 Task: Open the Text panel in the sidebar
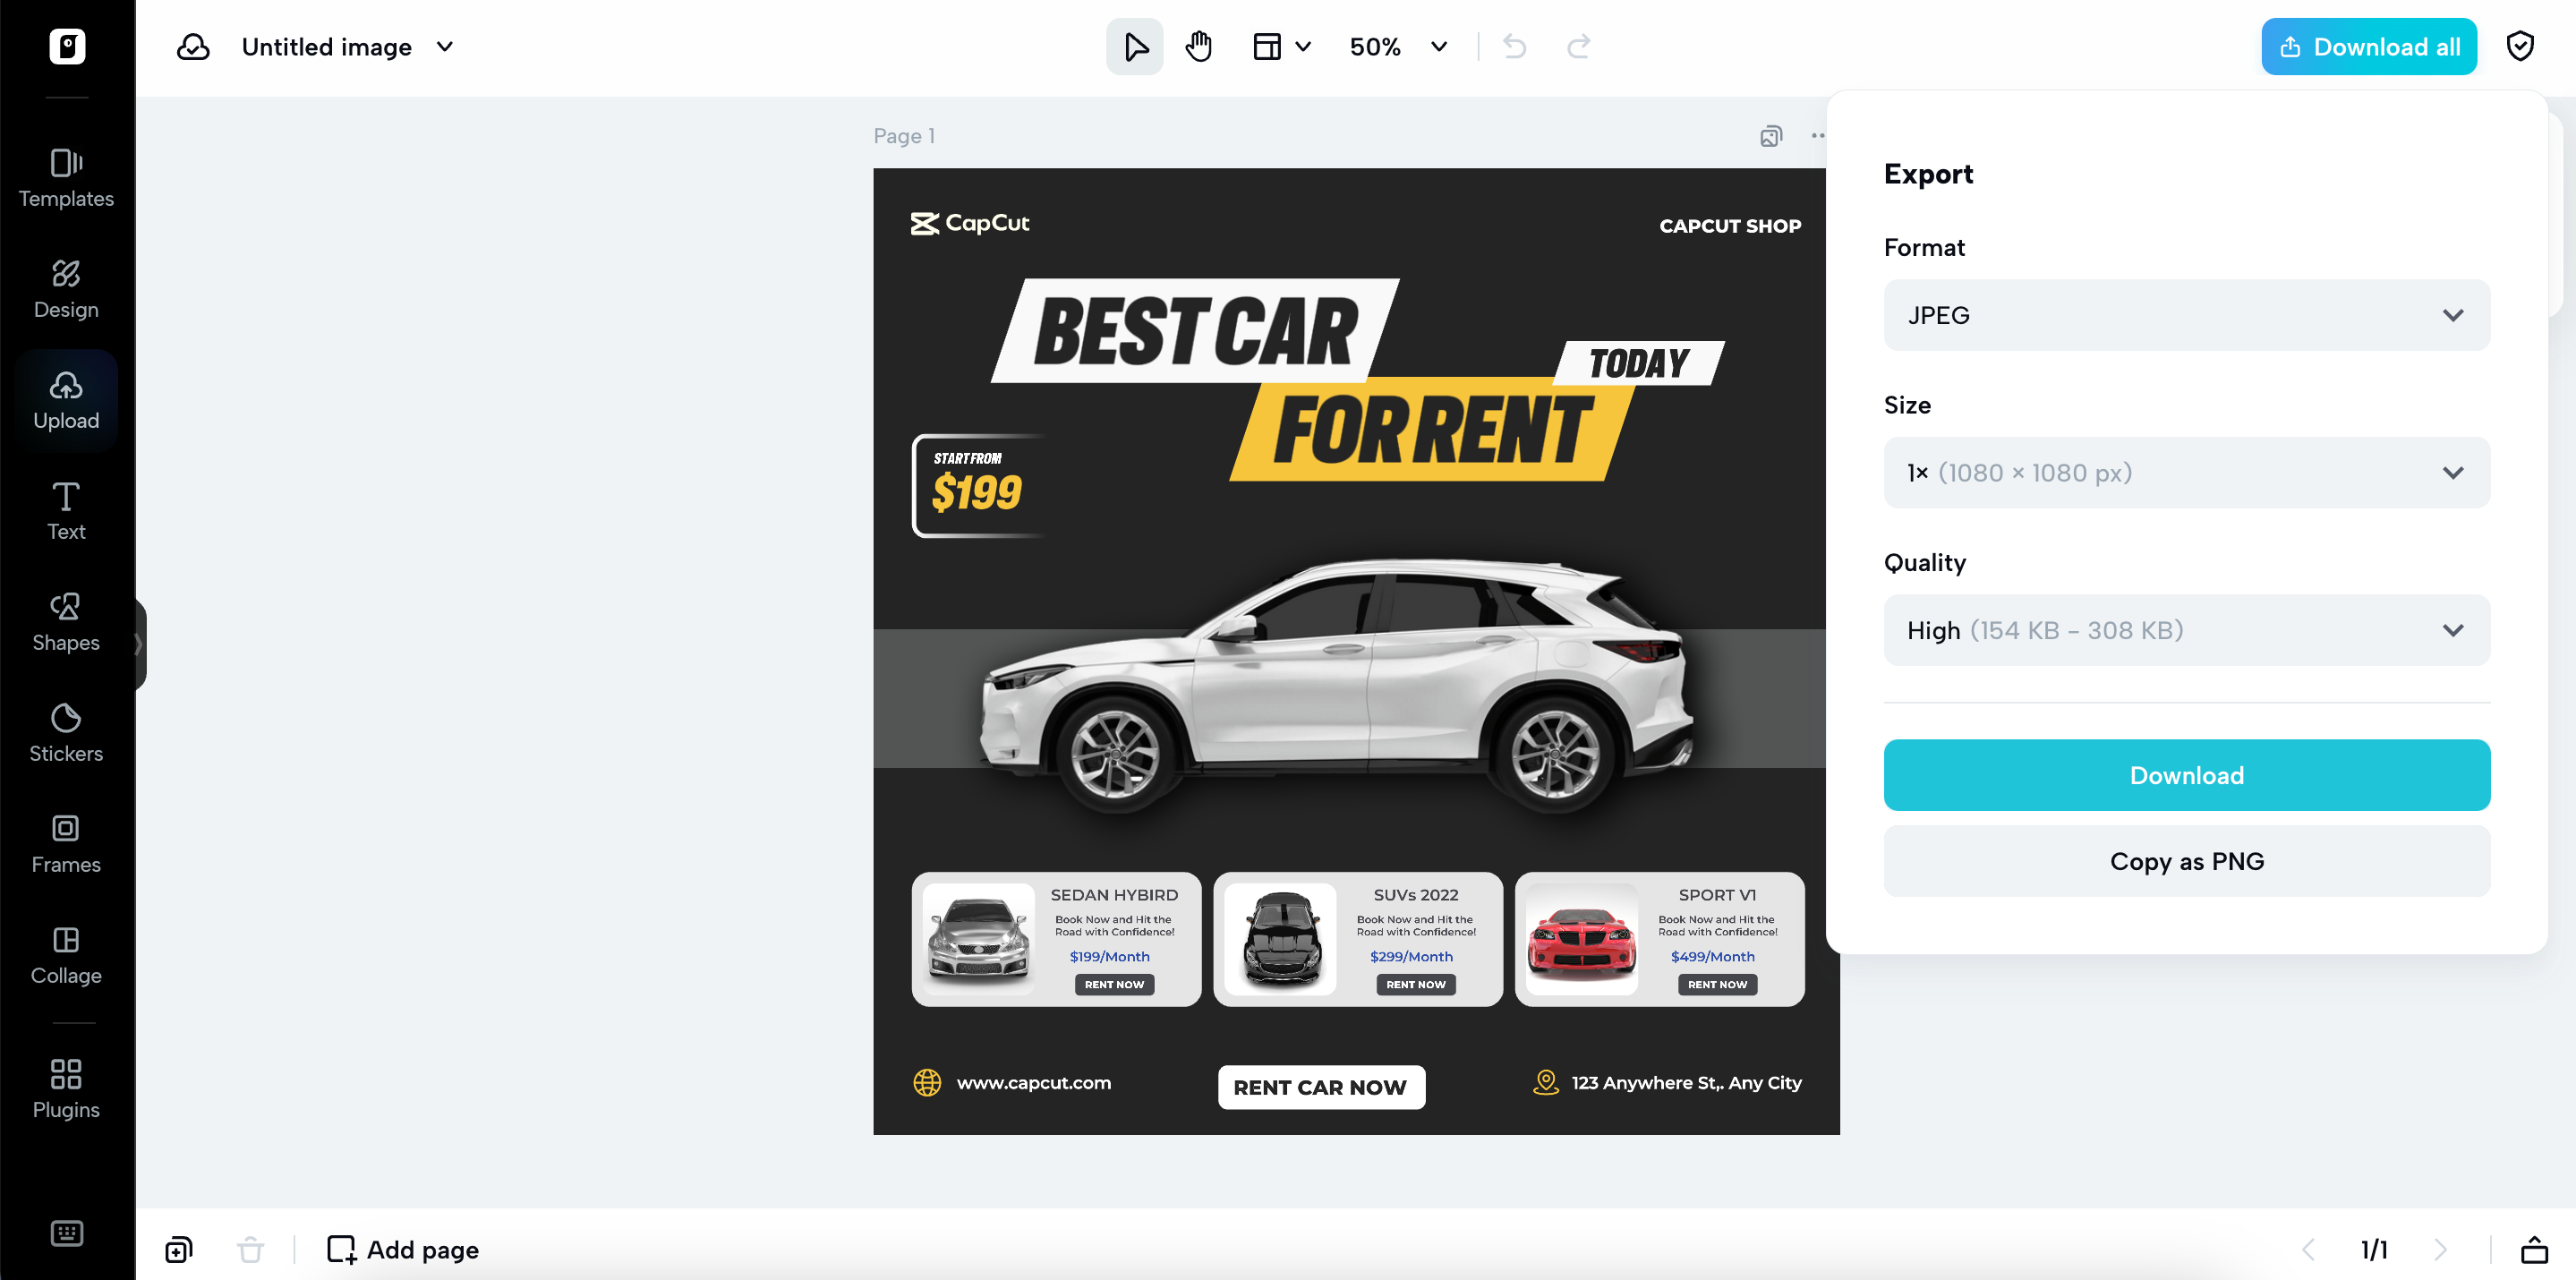coord(66,510)
